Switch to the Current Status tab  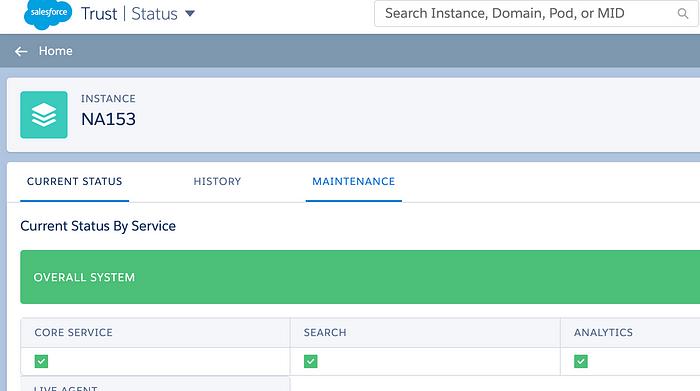tap(75, 182)
